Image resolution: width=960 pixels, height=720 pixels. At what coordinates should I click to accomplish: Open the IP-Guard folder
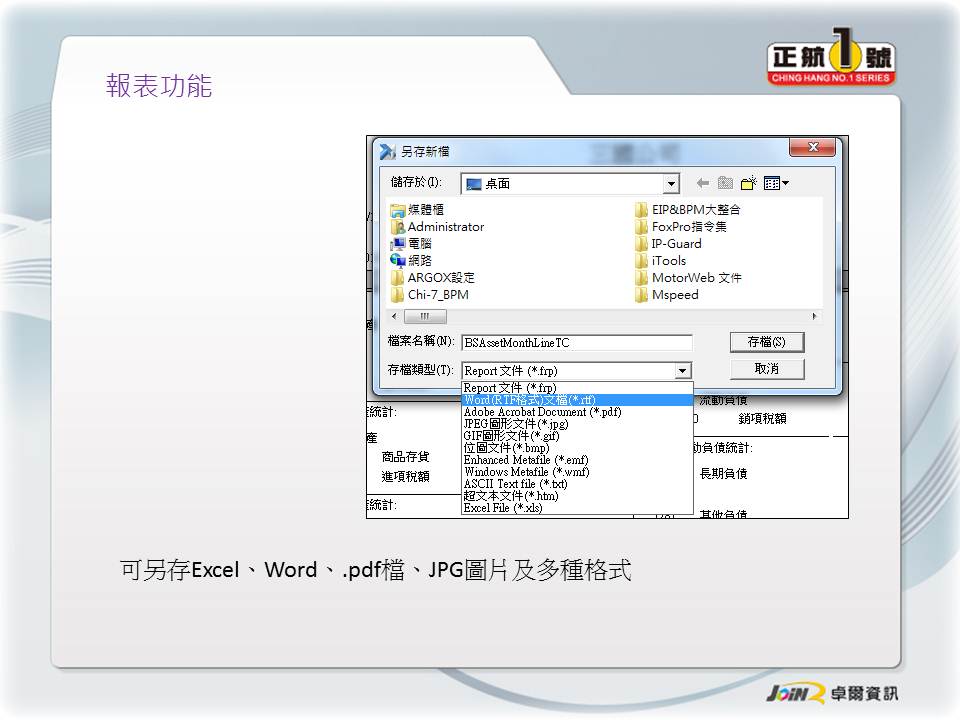tap(676, 244)
